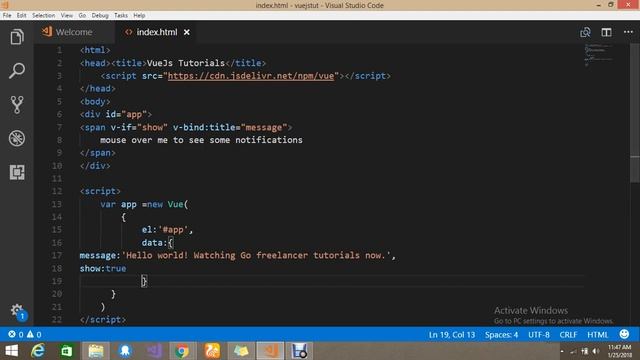Change indentation via Spaces: 4
The image size is (640, 360).
[501, 335]
